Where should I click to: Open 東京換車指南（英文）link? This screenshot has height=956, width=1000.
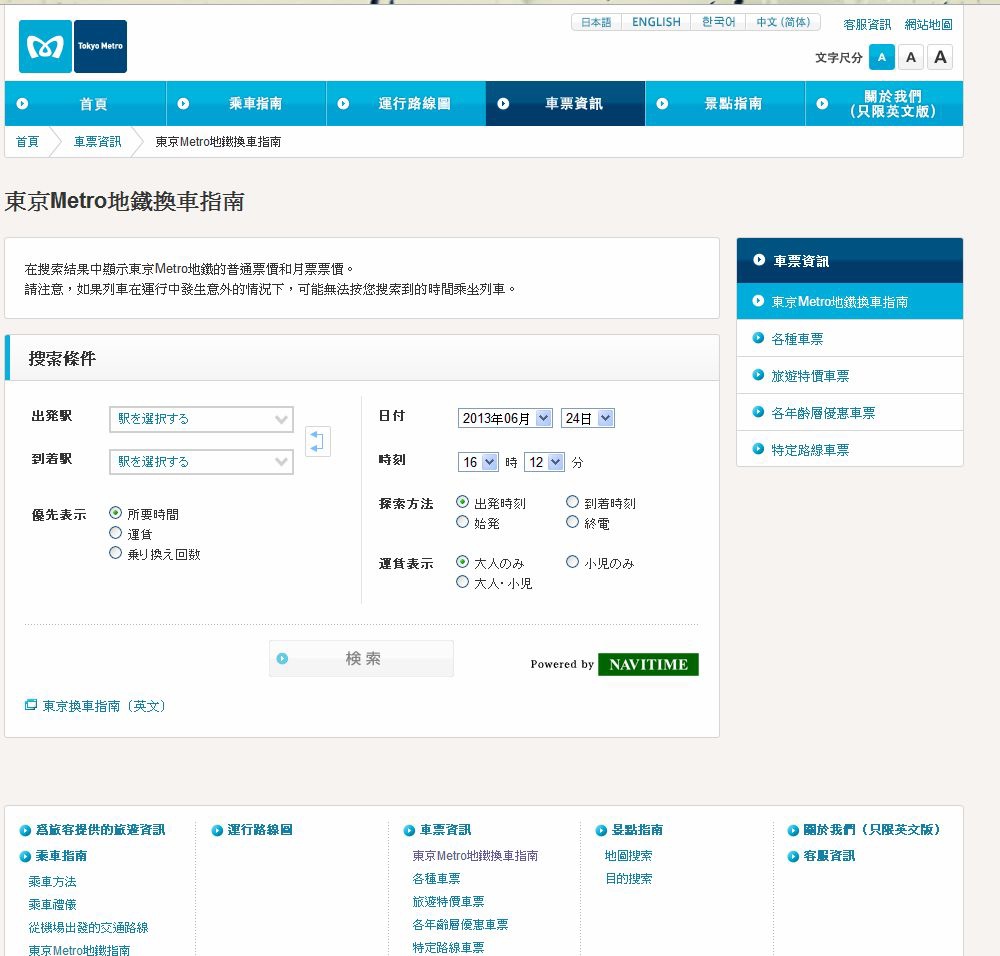[x=104, y=706]
